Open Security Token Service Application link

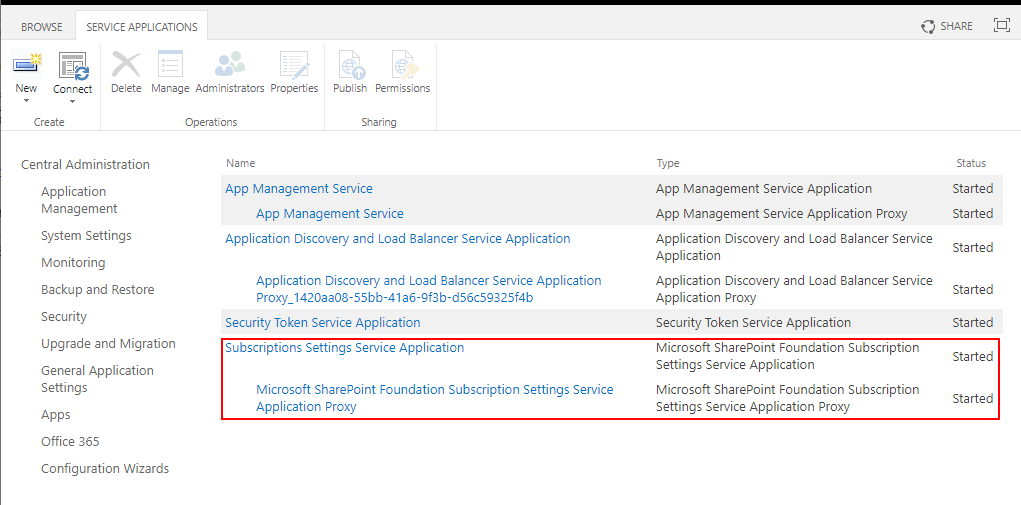click(x=322, y=323)
